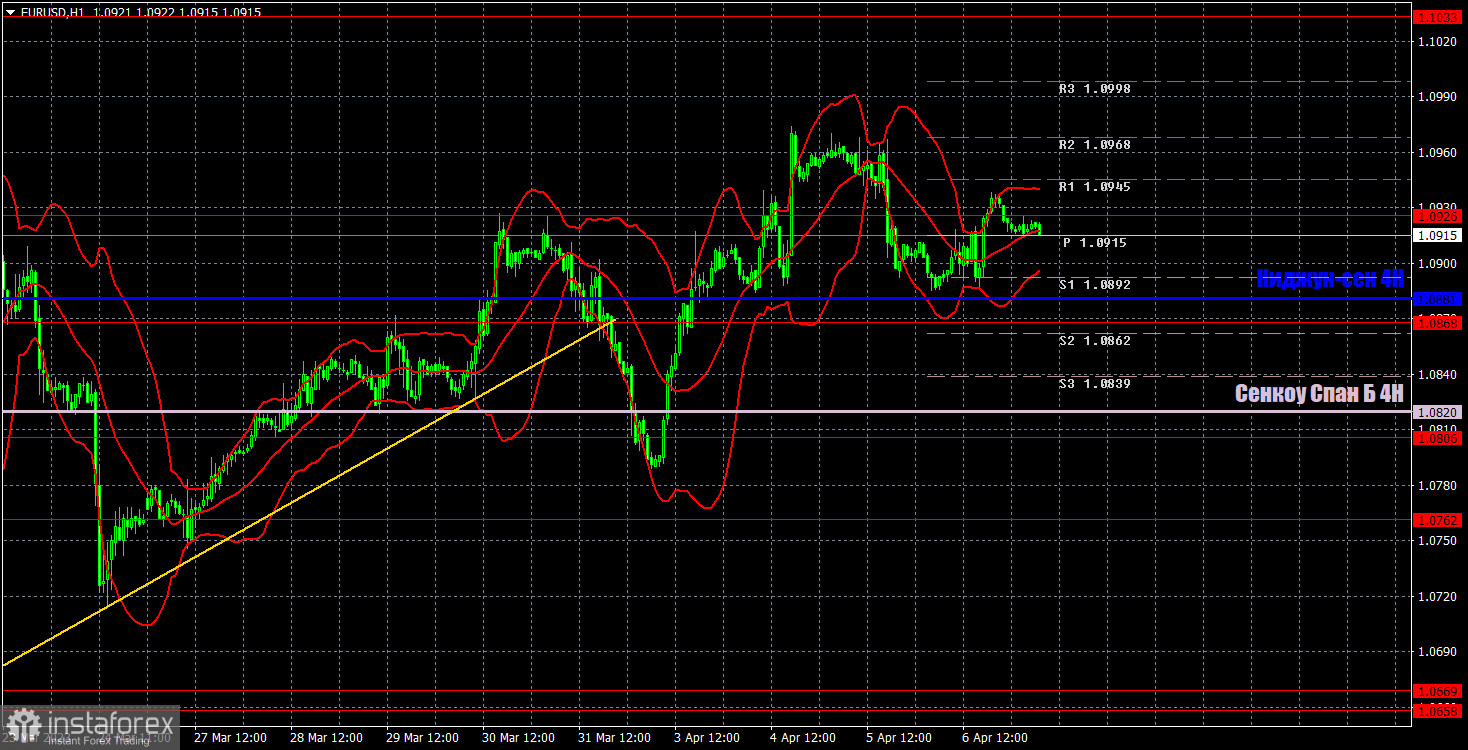
Task: Click the red 1.0762 price level tag
Action: 1439,520
